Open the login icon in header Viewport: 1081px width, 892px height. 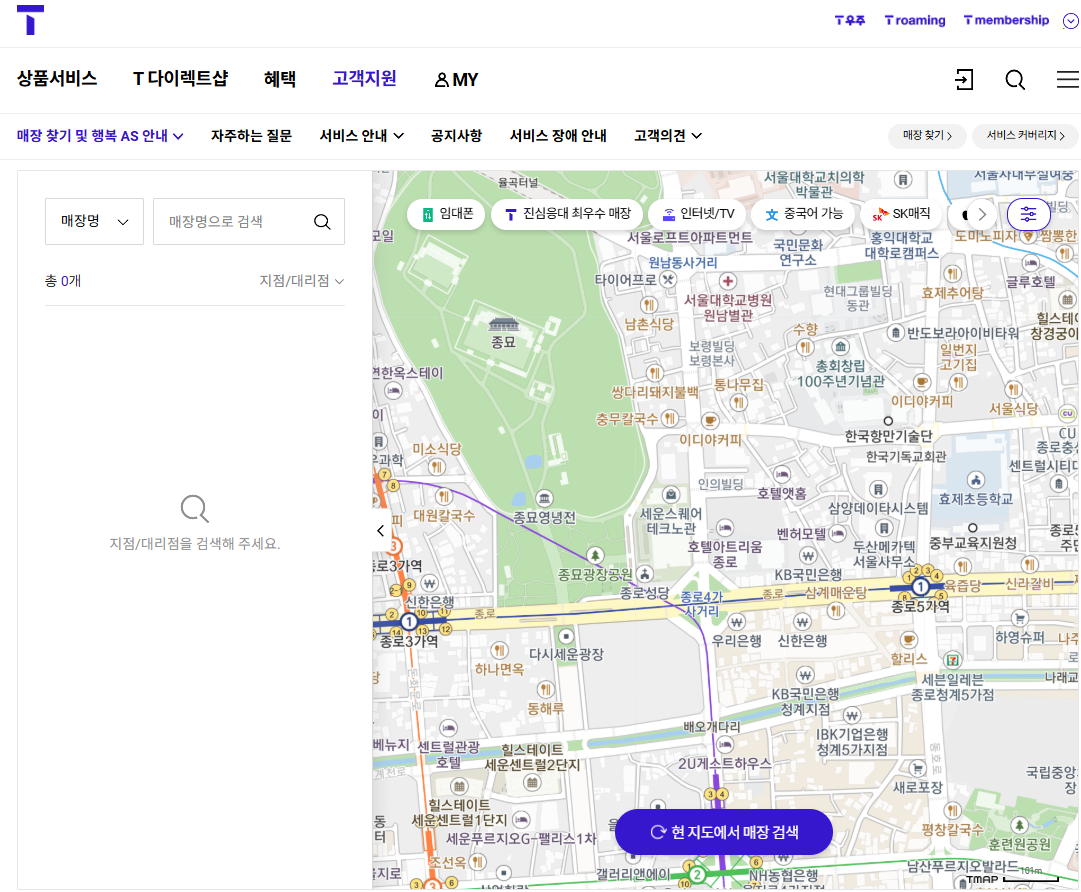click(964, 79)
